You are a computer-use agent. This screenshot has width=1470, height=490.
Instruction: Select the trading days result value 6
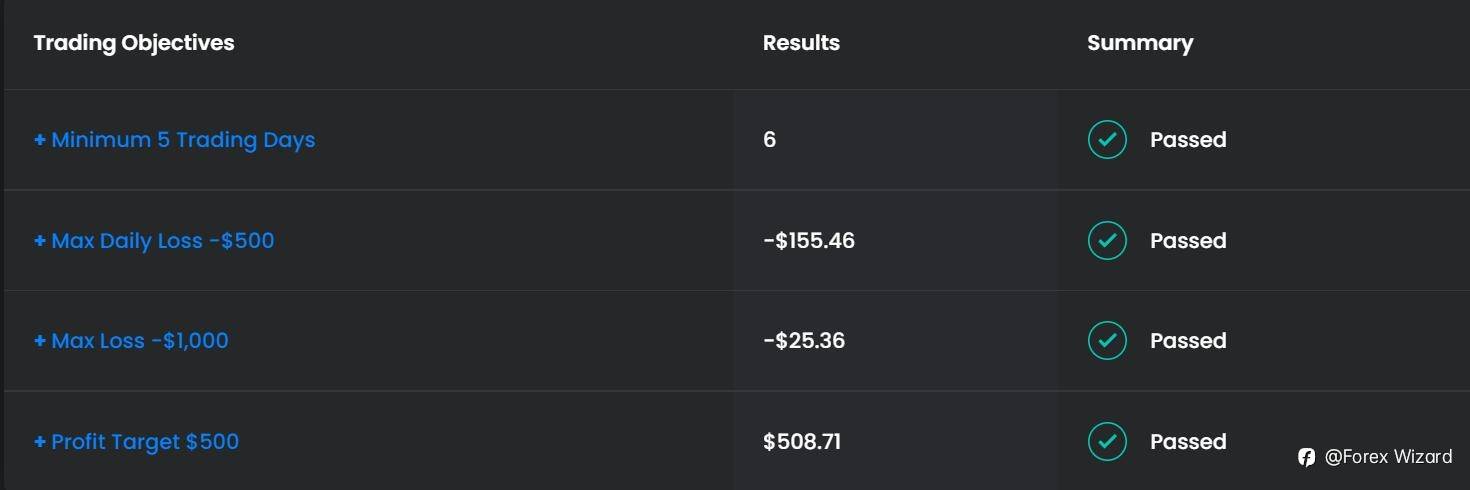[769, 140]
